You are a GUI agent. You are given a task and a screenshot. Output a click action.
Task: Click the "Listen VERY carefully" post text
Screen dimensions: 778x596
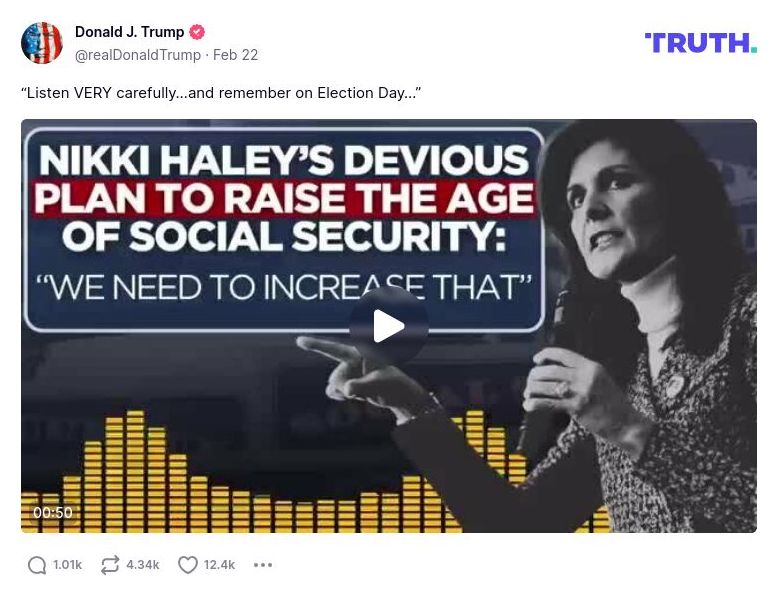221,93
